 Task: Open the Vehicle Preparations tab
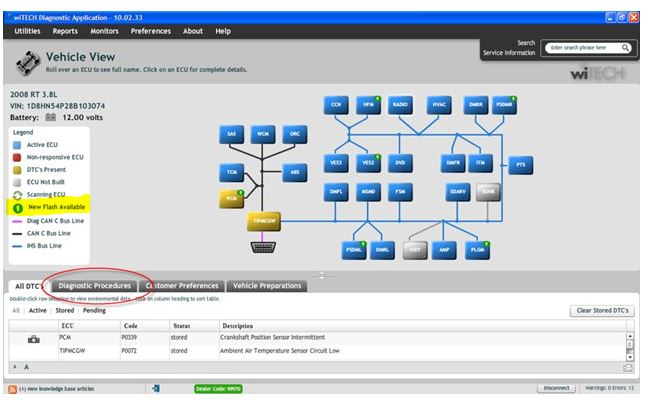(266, 286)
